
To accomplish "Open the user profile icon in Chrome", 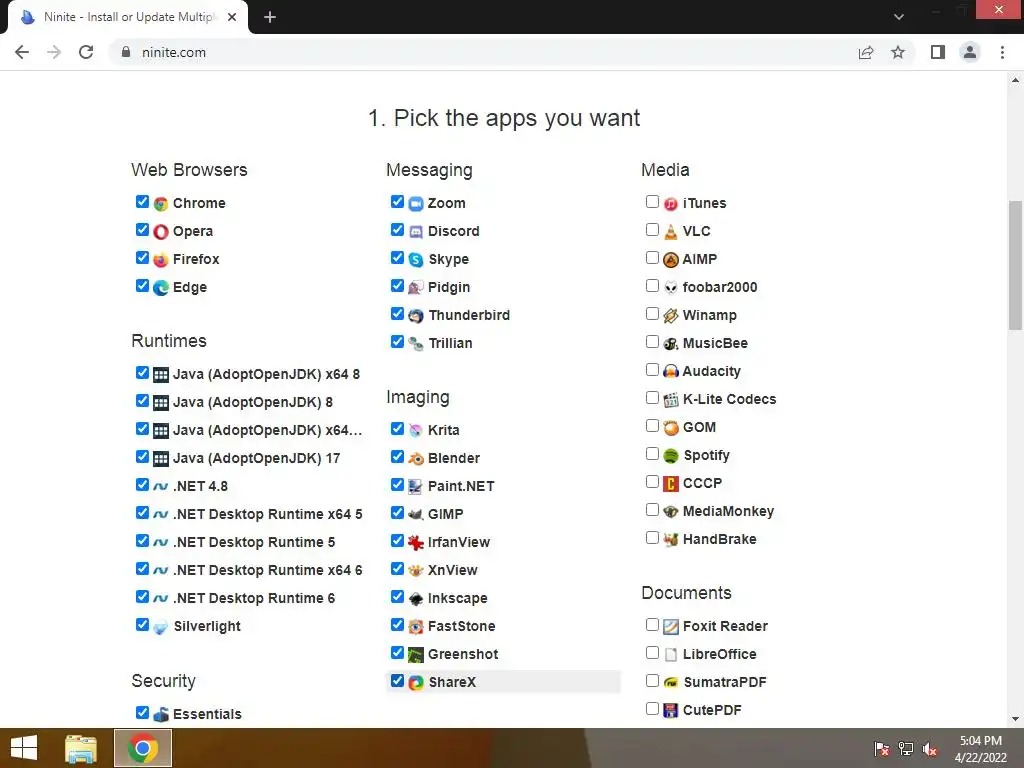I will click(970, 52).
